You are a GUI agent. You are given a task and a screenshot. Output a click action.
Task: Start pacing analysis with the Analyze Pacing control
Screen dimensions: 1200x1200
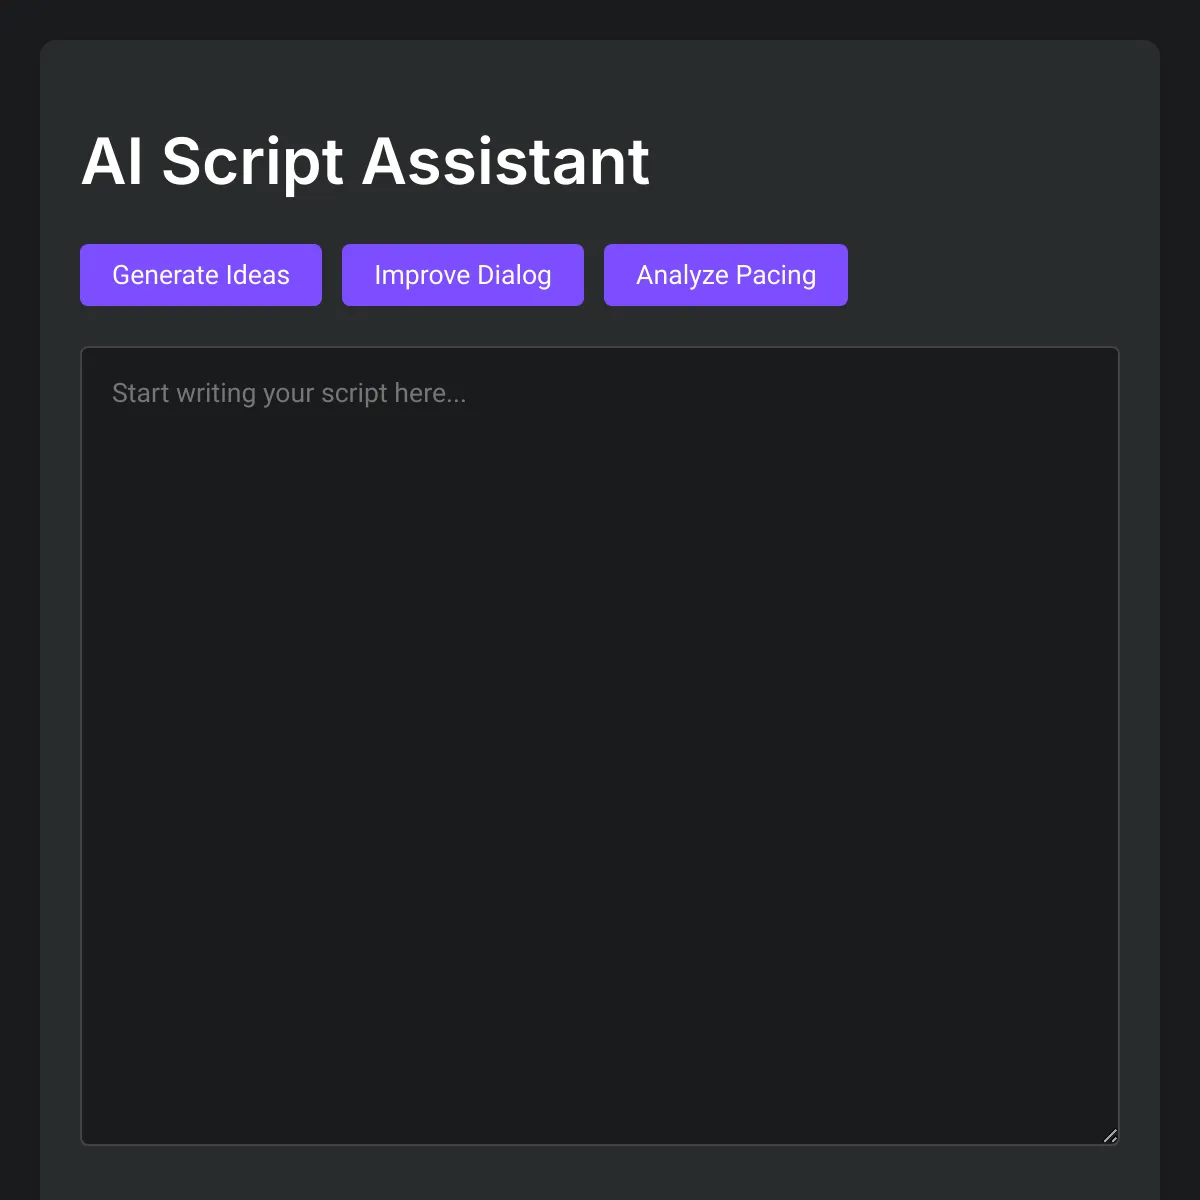(725, 274)
